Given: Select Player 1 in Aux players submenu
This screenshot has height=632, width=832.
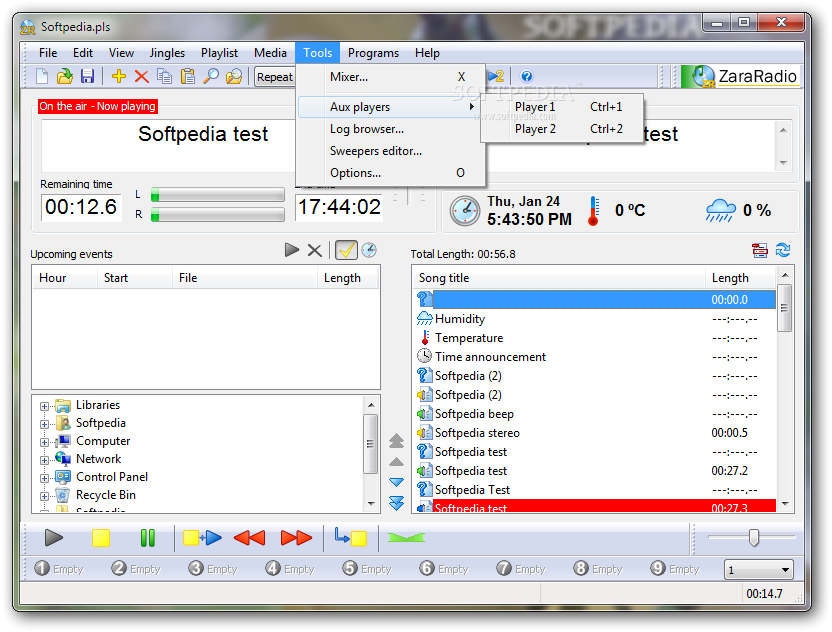Looking at the screenshot, I should [x=562, y=107].
